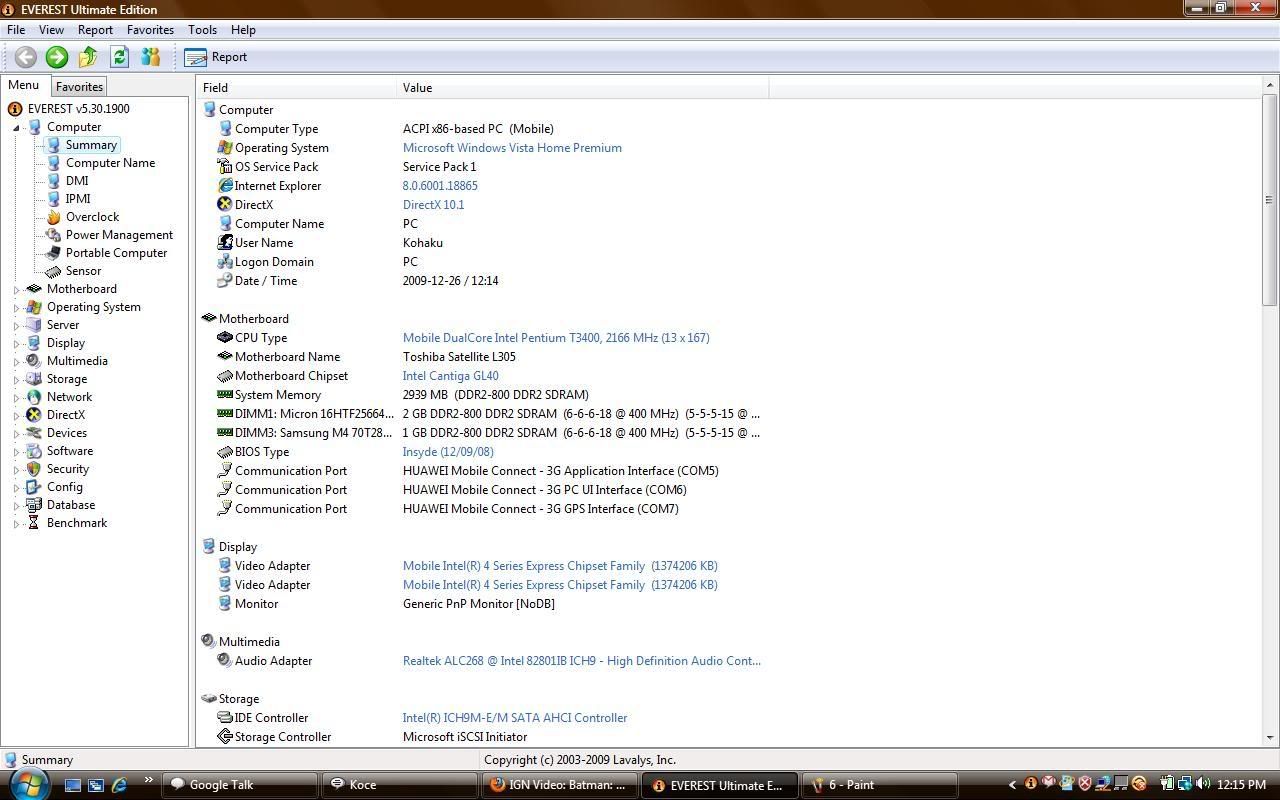This screenshot has width=1280, height=800.
Task: Open DirectX category in sidebar
Action: pyautogui.click(x=65, y=415)
